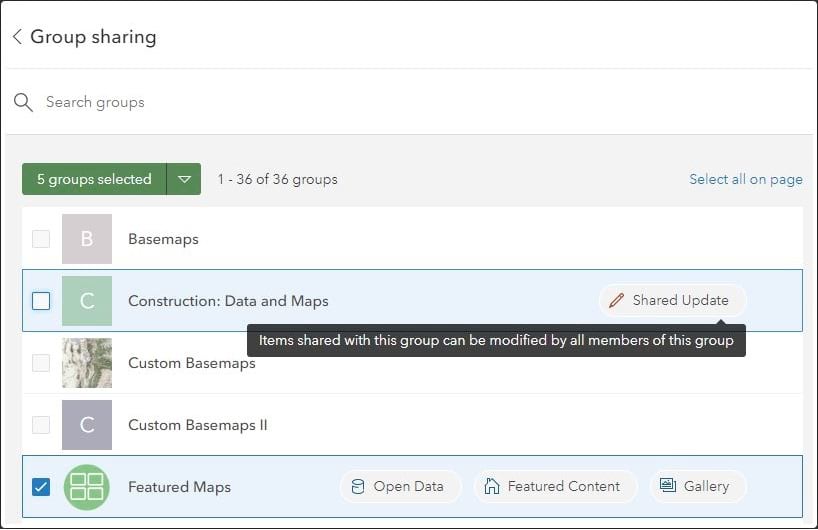This screenshot has width=818, height=530.
Task: Click the Gallery badge icon
Action: pyautogui.click(x=668, y=487)
